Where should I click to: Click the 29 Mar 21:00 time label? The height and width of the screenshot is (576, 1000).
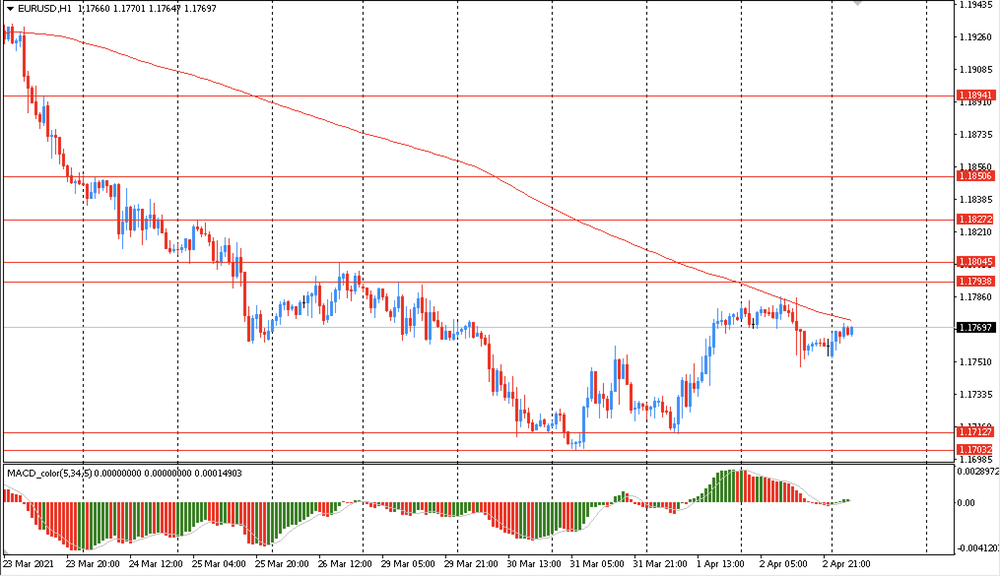tap(471, 564)
